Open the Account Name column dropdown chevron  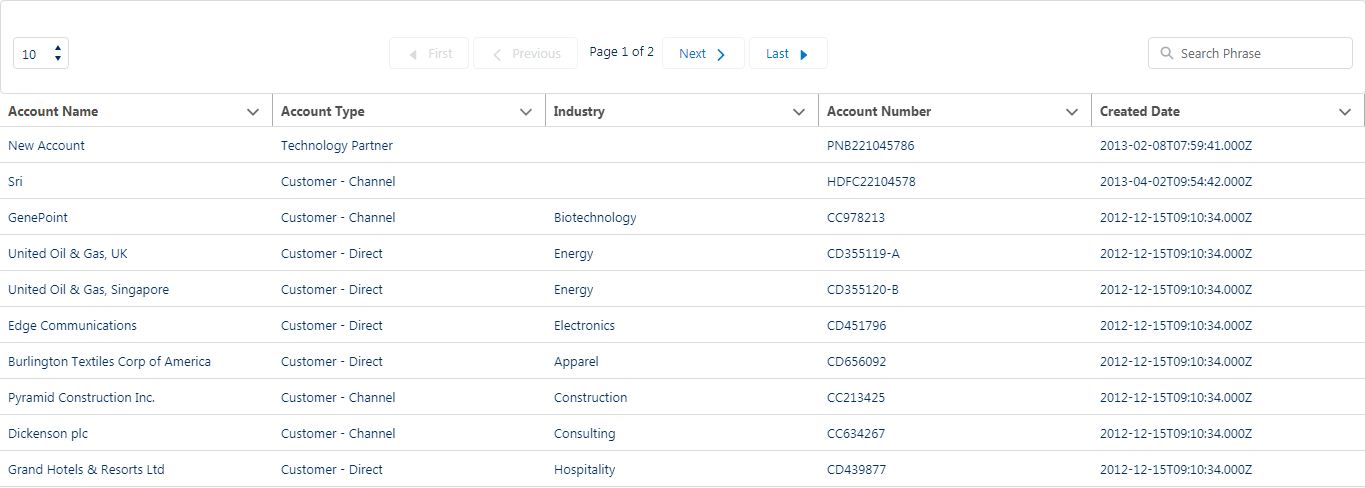[253, 112]
